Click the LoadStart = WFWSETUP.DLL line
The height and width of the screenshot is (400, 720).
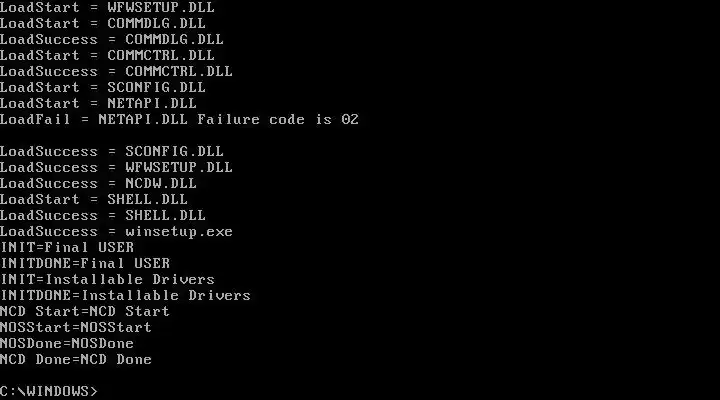click(107, 7)
